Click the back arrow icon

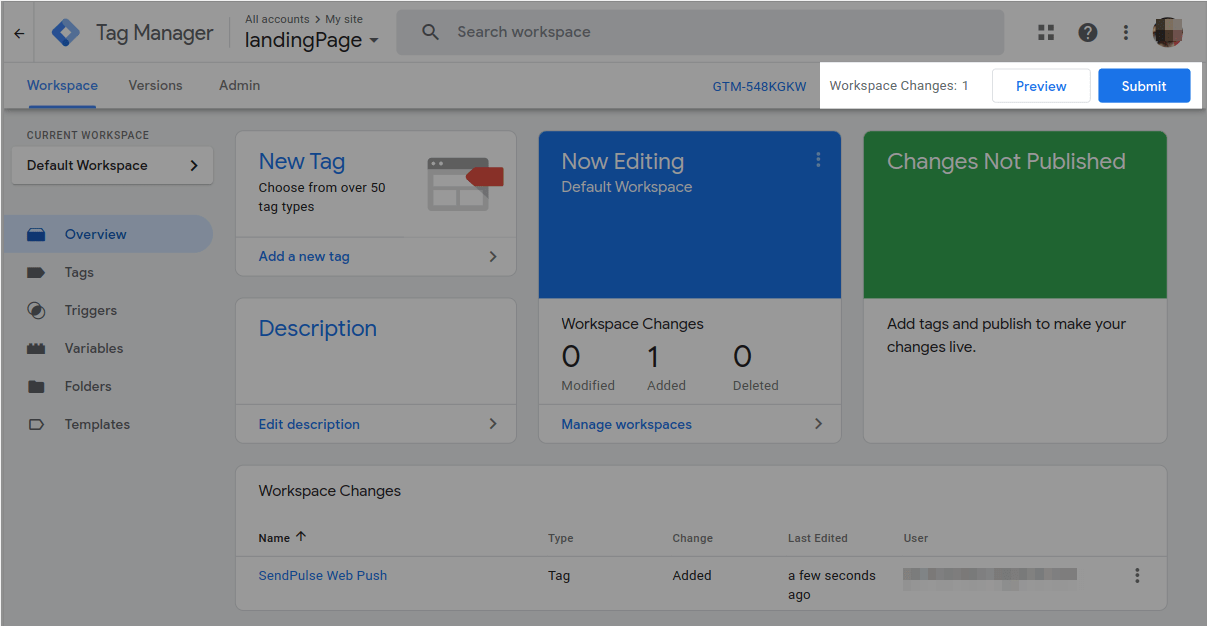18,33
